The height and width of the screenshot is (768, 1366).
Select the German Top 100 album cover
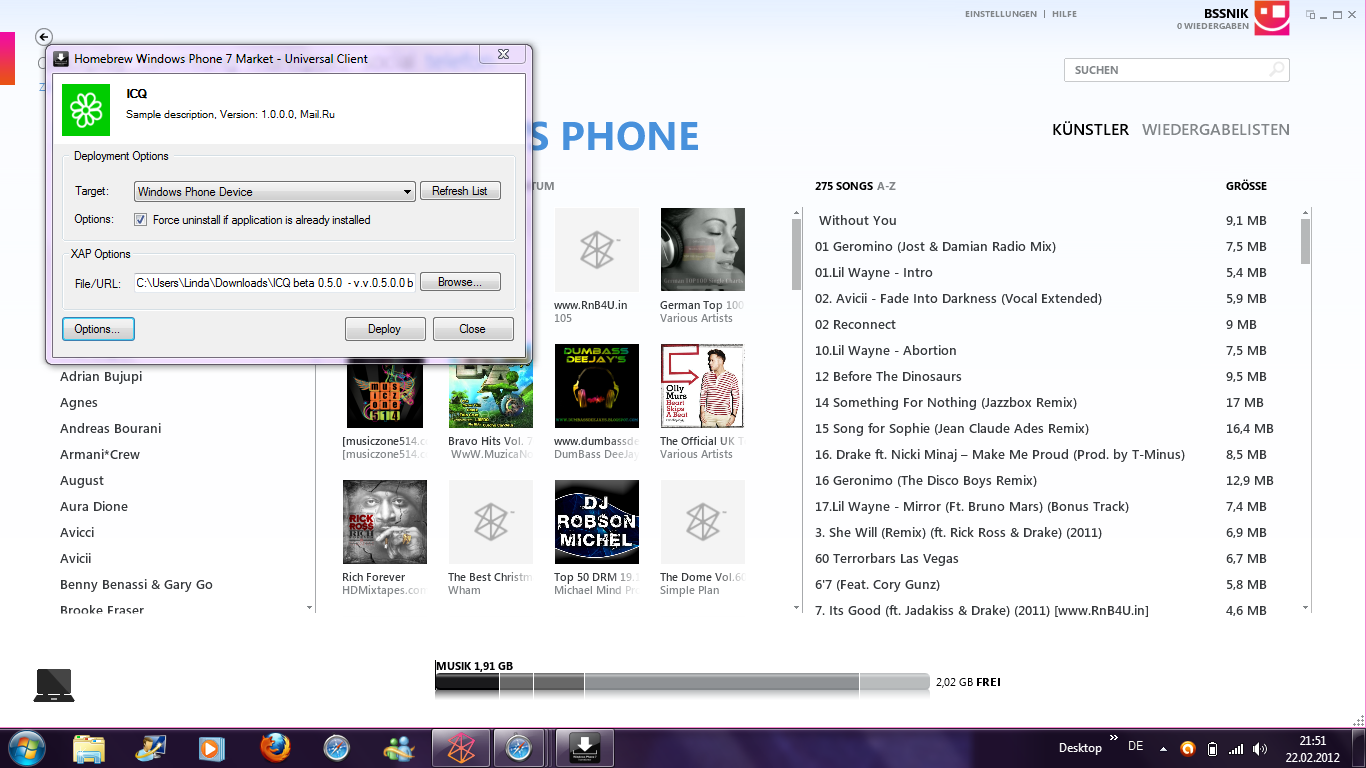click(702, 250)
